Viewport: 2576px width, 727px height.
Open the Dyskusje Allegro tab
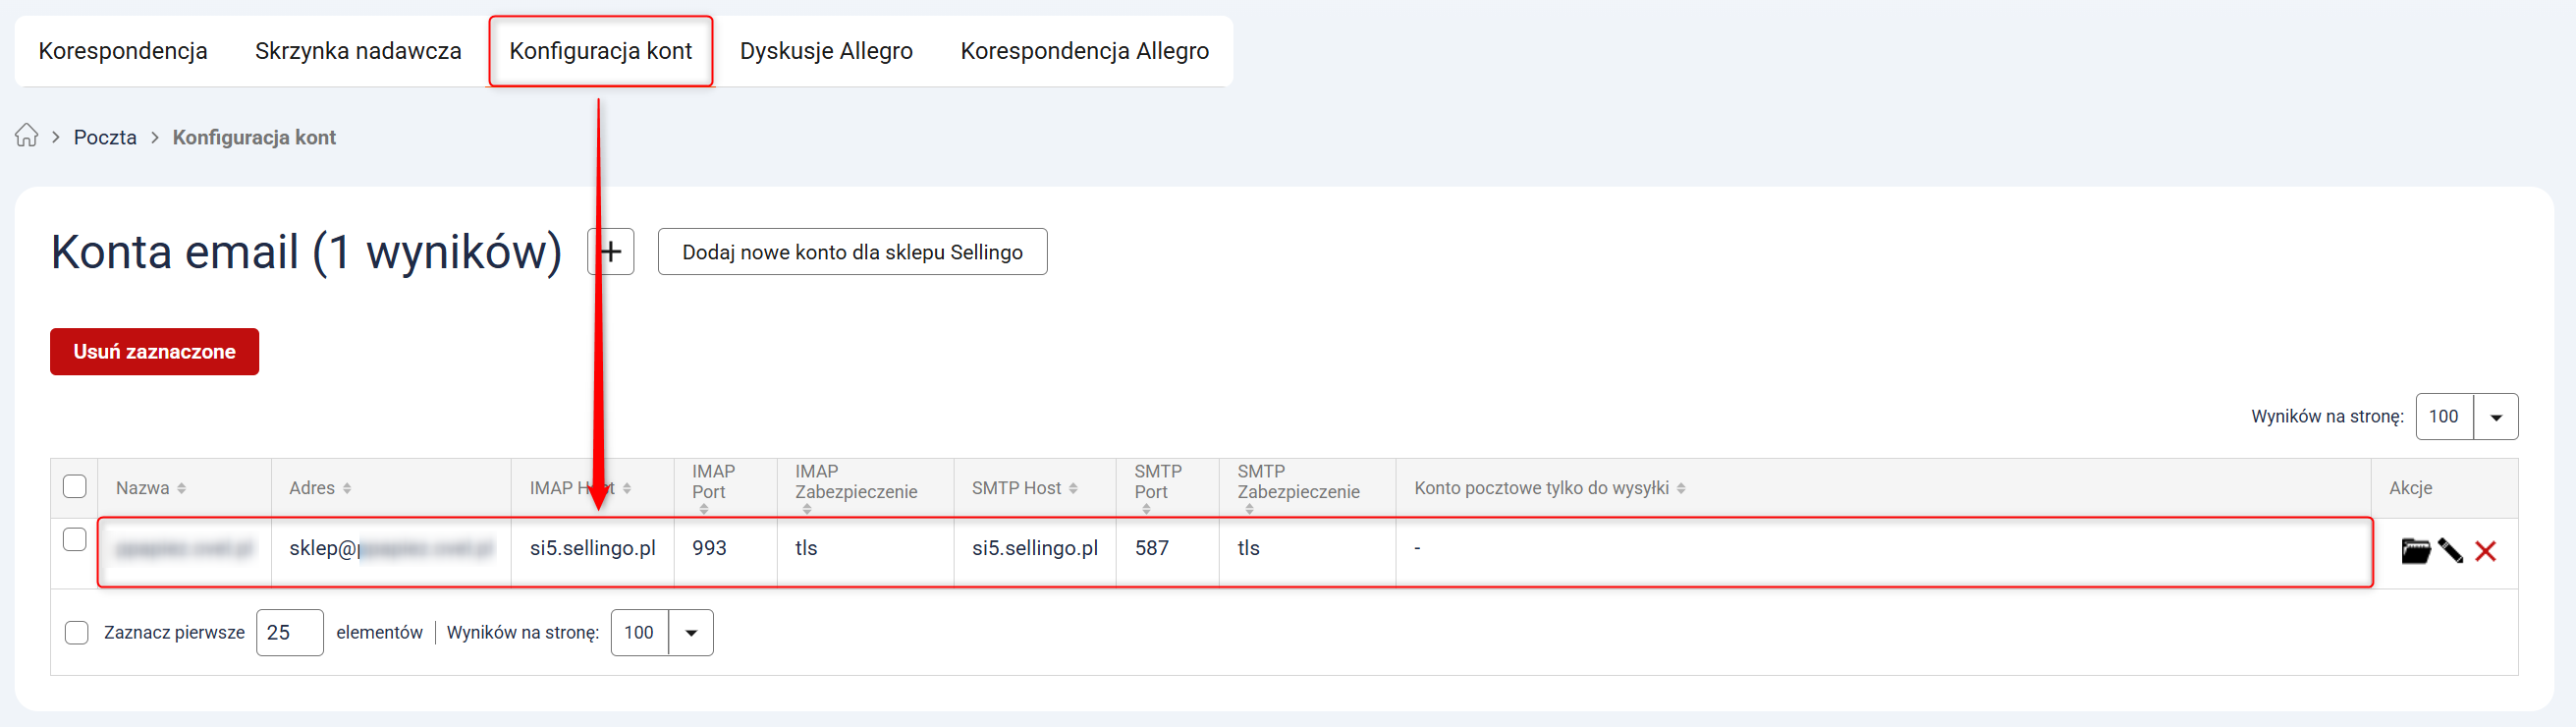tap(826, 51)
